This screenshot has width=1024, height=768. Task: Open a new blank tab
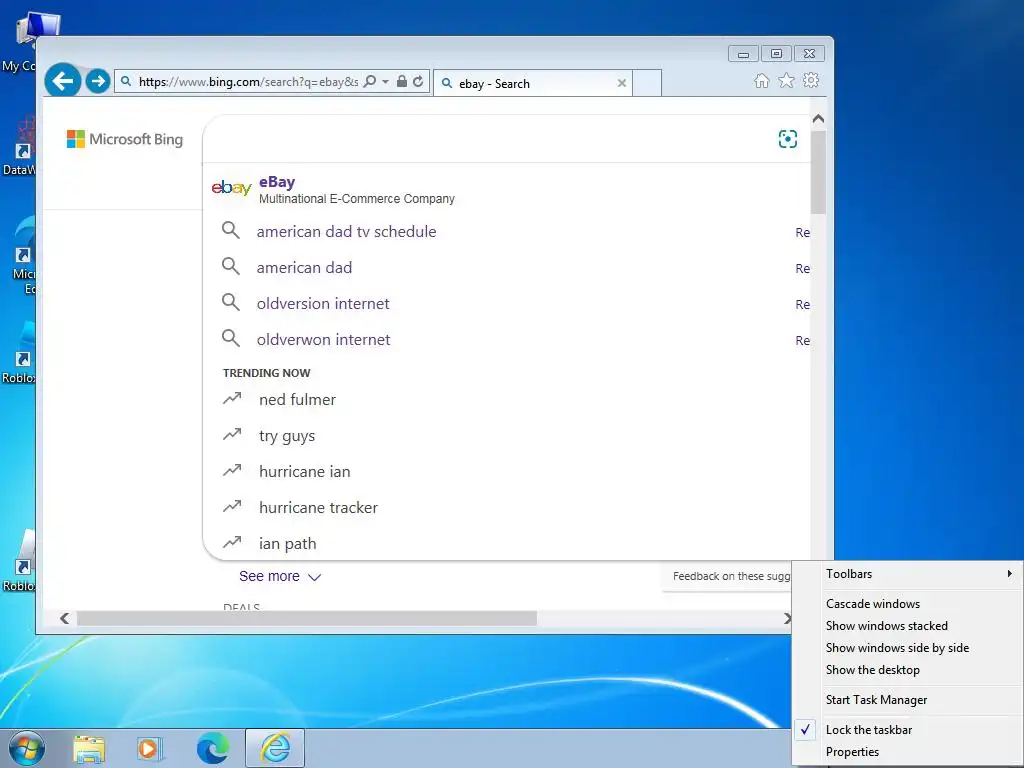tap(647, 83)
